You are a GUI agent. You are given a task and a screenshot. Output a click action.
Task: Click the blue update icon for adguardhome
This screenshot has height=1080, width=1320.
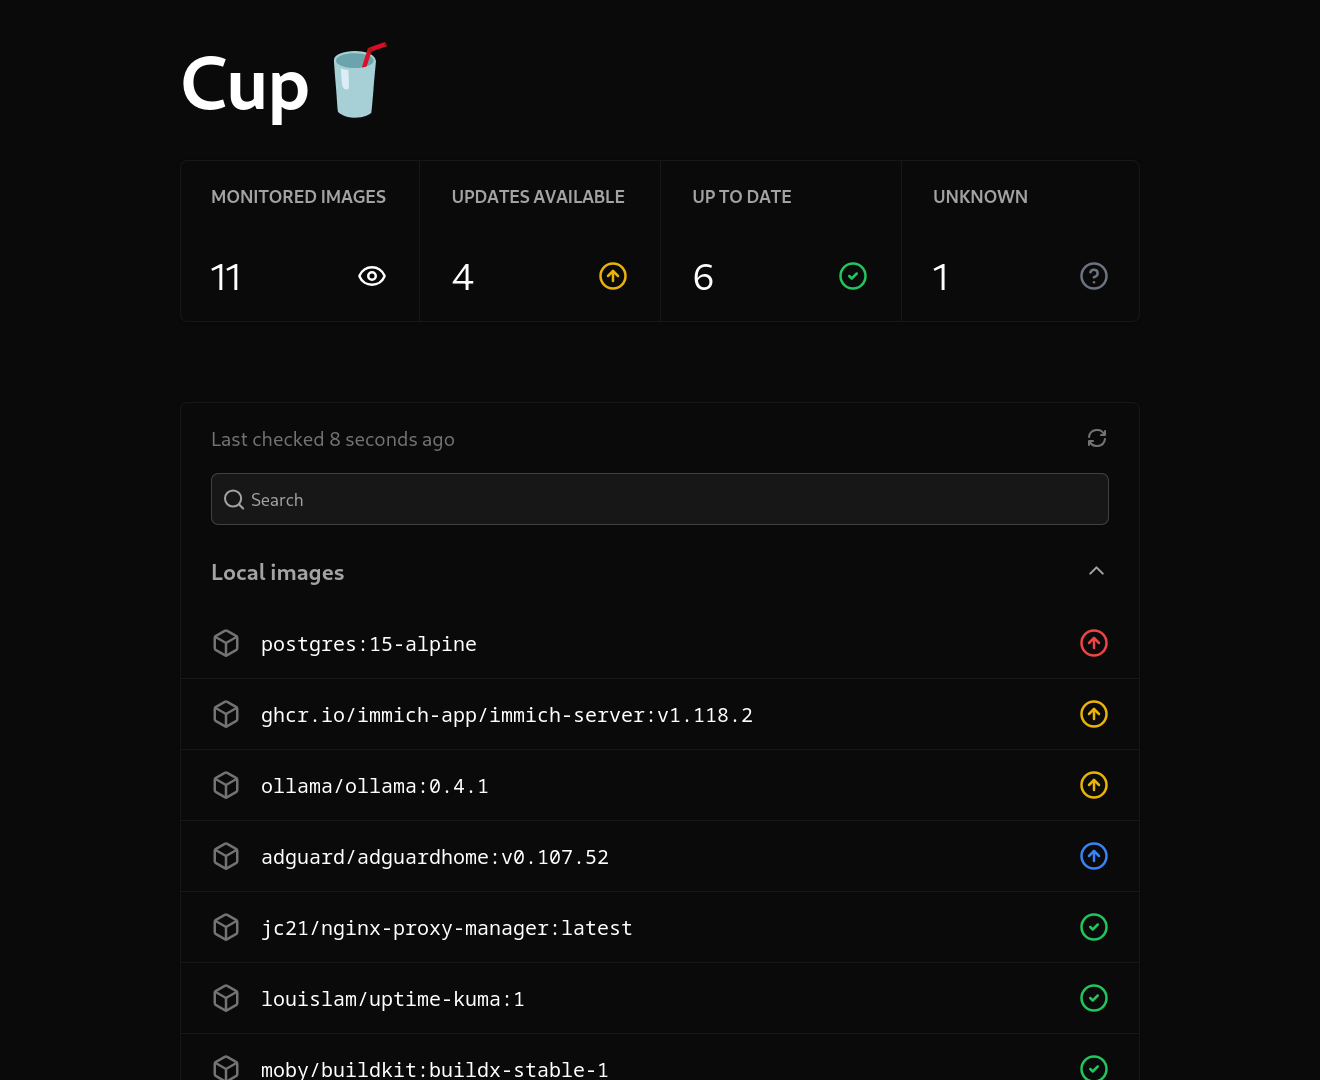(1094, 856)
